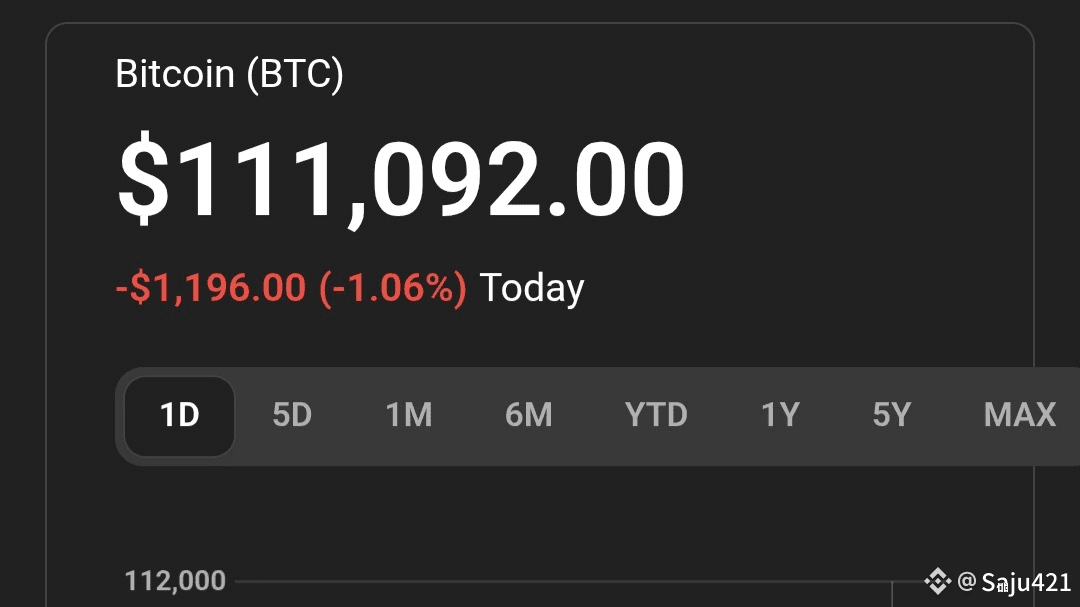Switch to the 5D chart range
Image resolution: width=1080 pixels, height=607 pixels.
292,415
